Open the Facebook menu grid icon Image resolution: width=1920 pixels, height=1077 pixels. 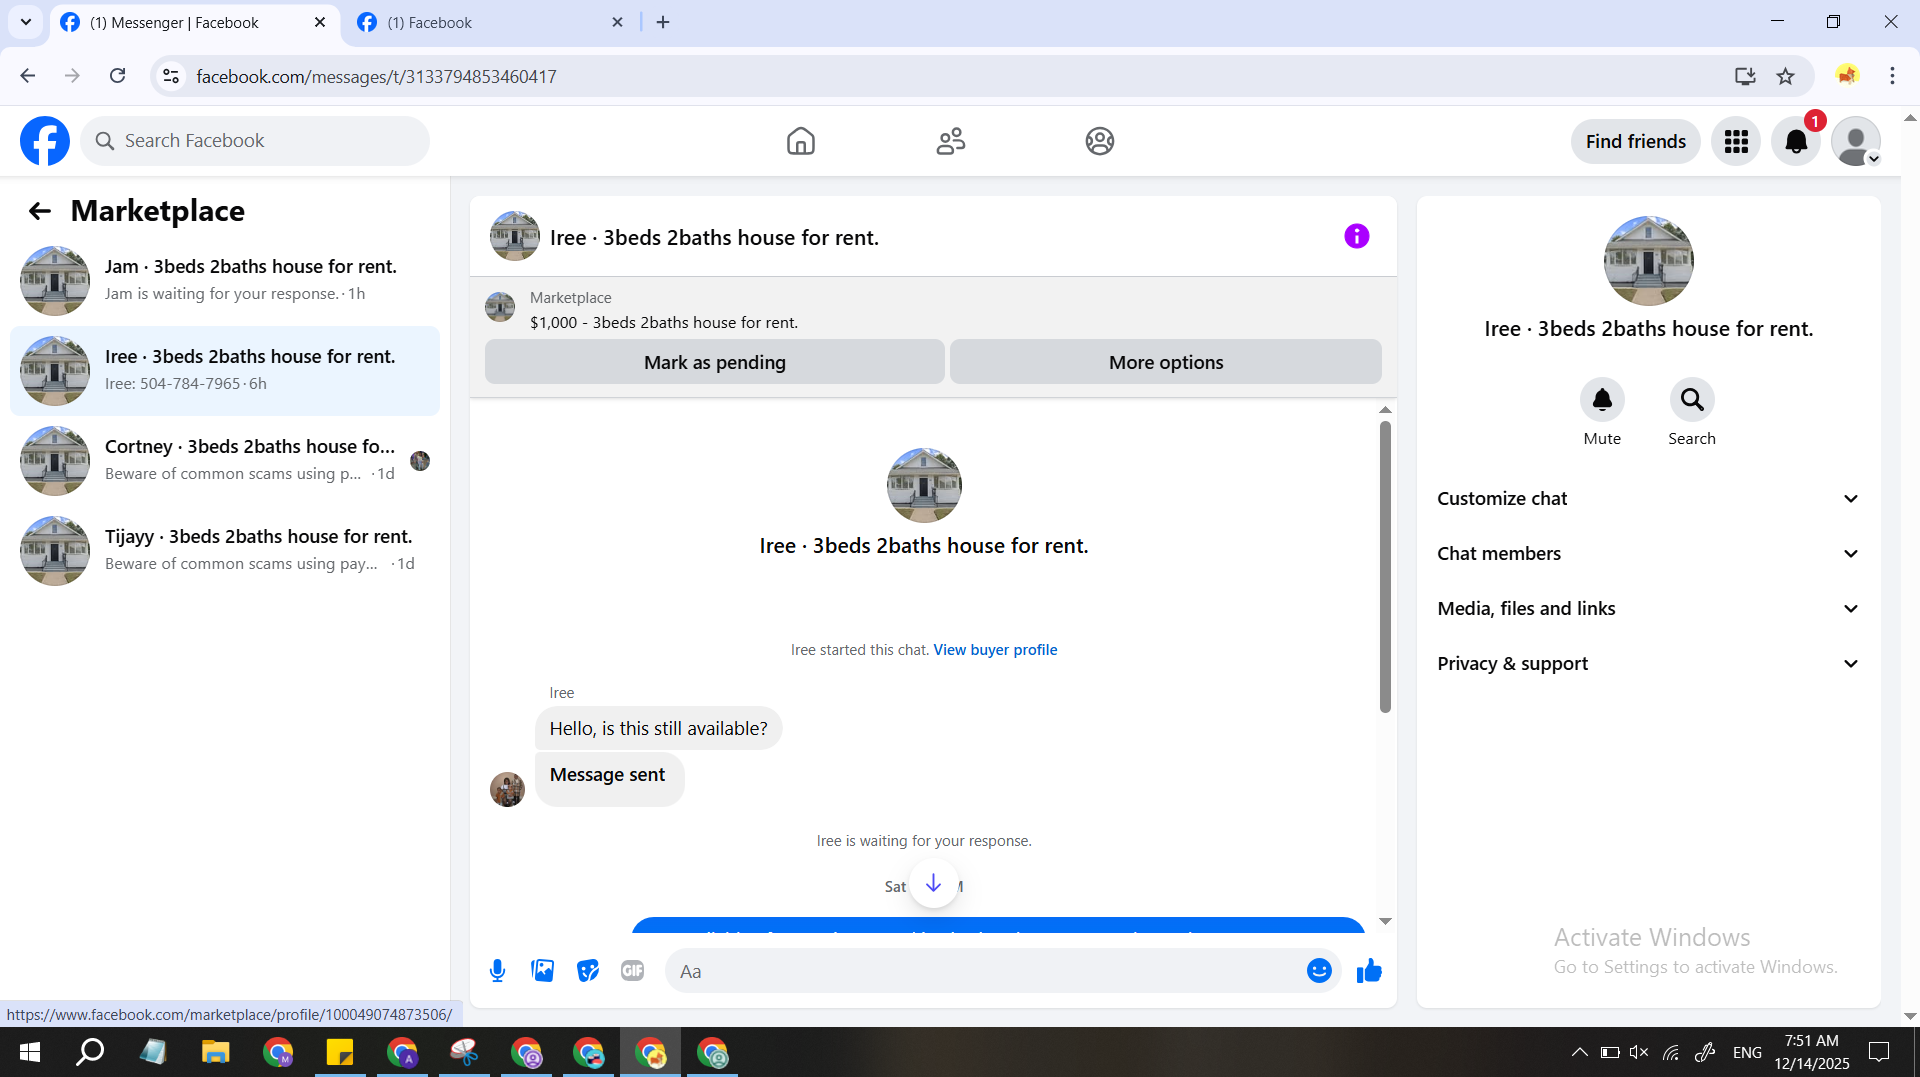tap(1736, 141)
